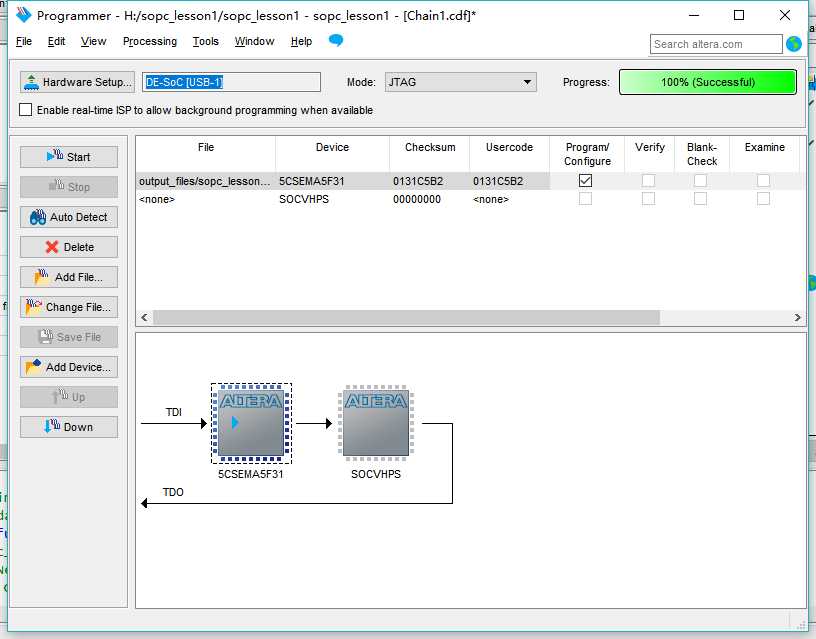Minimize the Programmer window
This screenshot has width=816, height=639.
694,15
